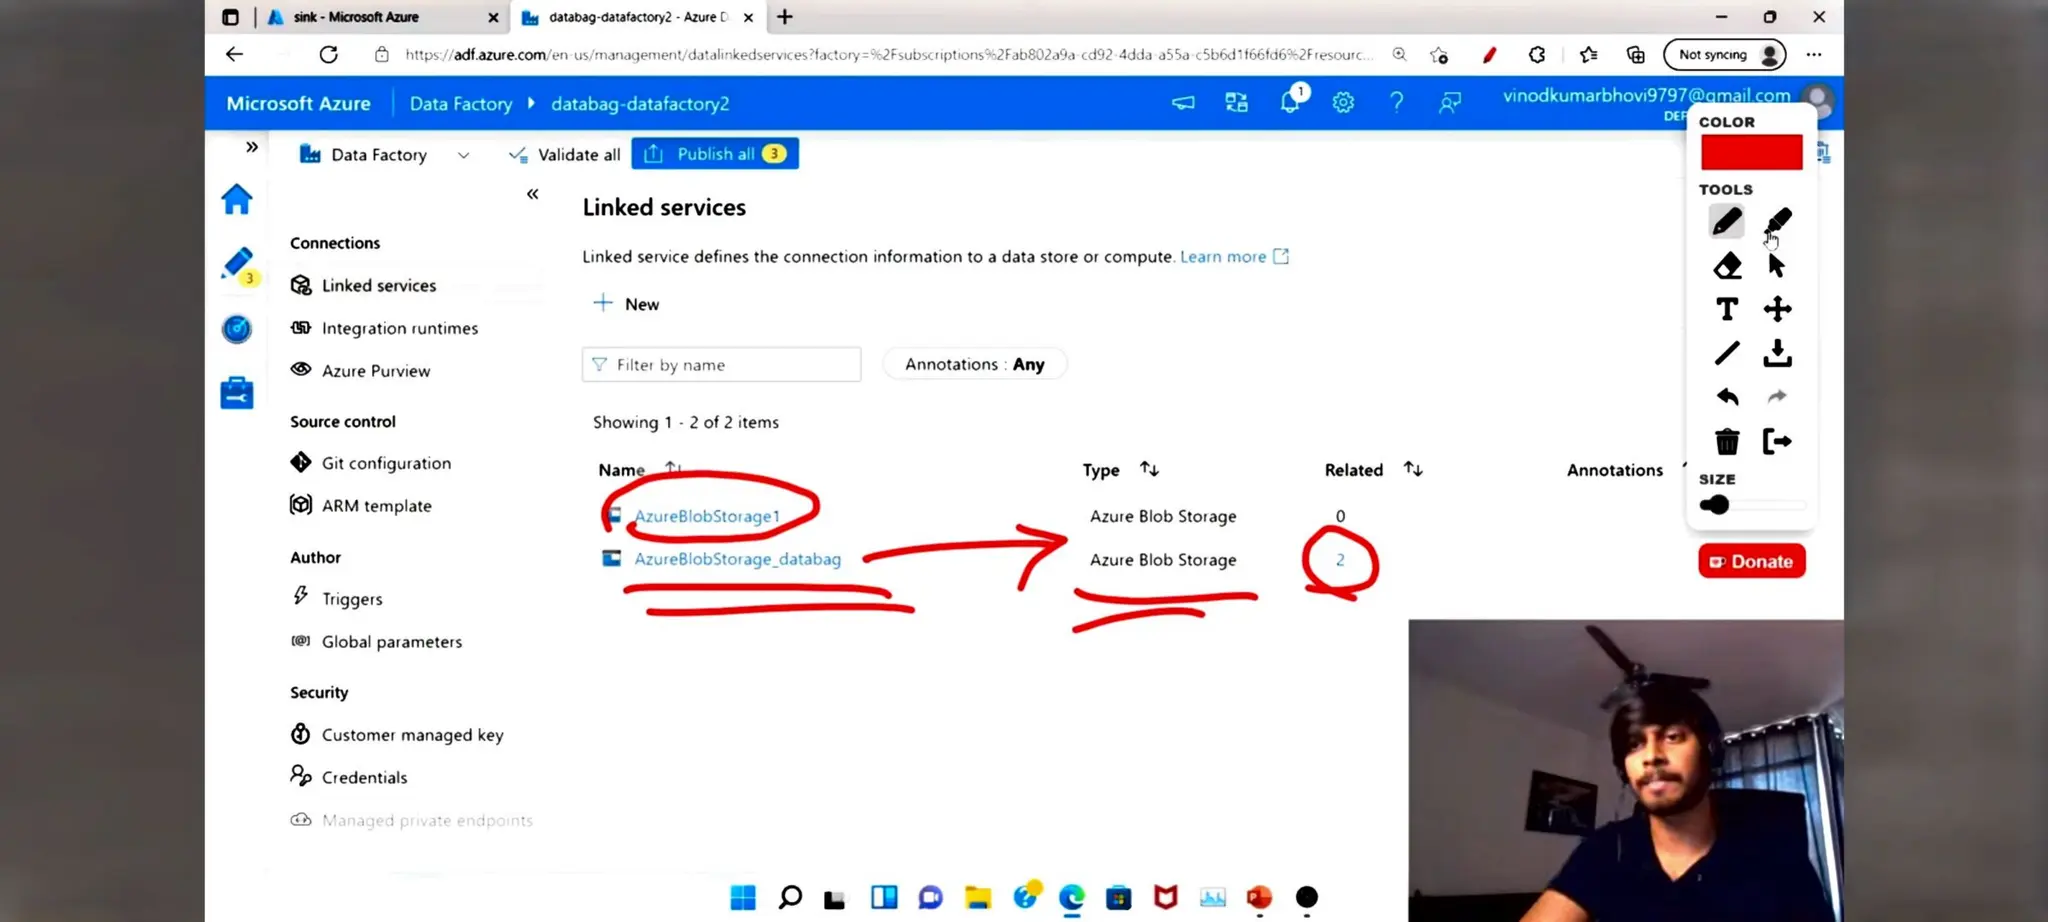Click the exit drawing mode icon
Screen dimensions: 2048x922
(1777, 441)
